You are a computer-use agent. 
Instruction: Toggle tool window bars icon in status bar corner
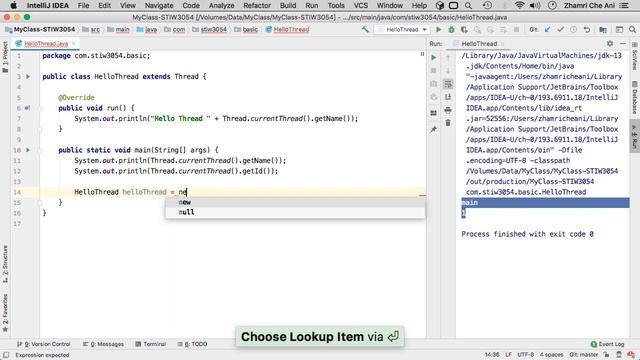[x=6, y=355]
